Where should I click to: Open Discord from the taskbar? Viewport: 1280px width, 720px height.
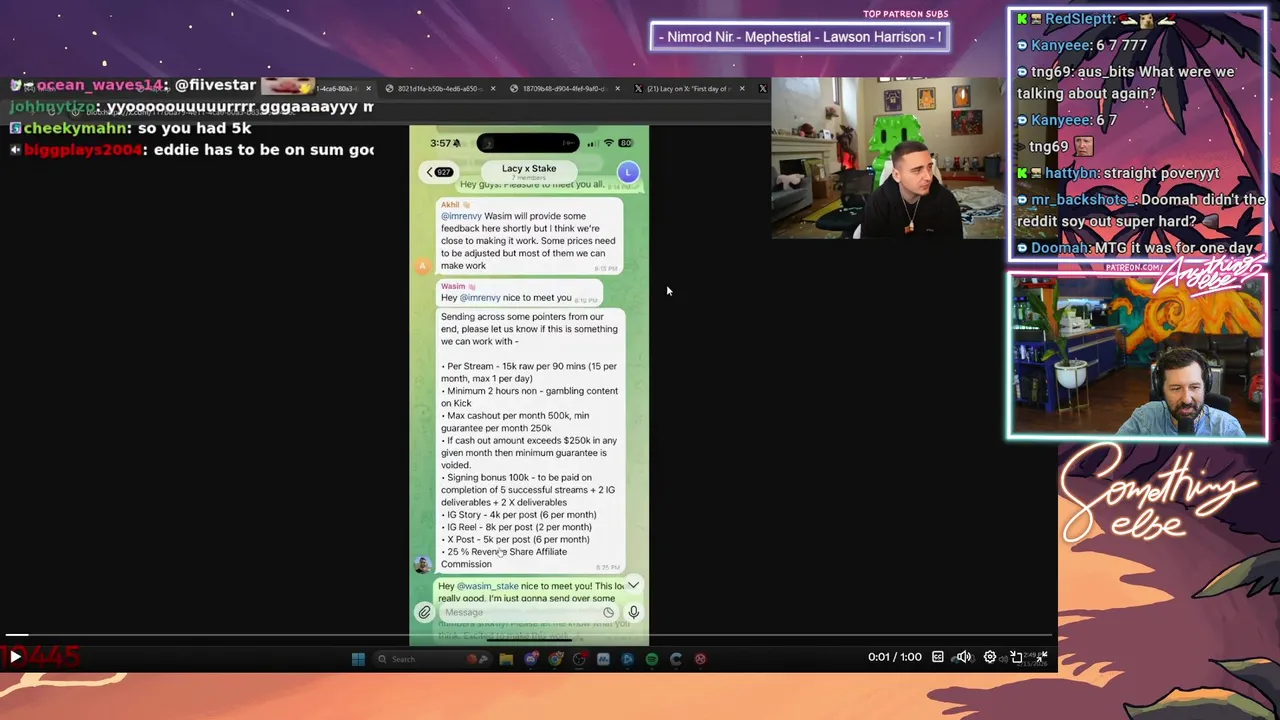(531, 659)
